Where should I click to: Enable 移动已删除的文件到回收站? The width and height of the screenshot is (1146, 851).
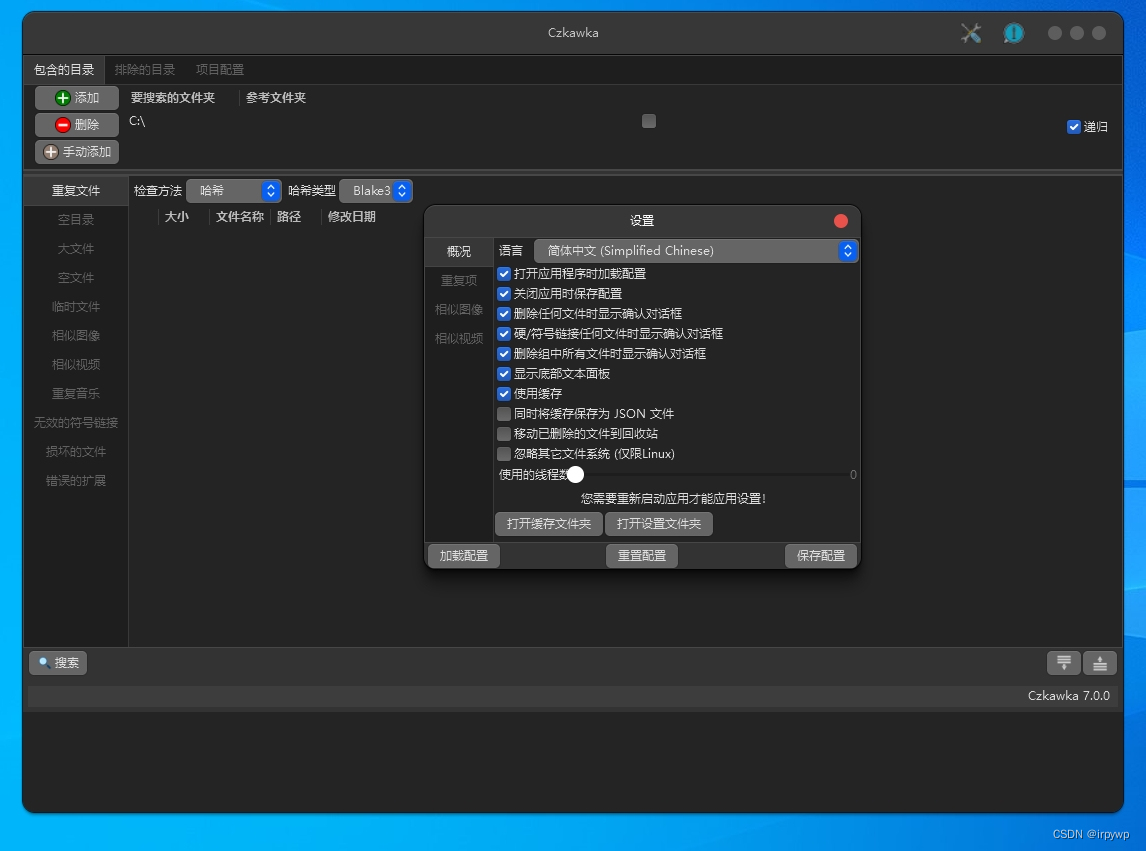(504, 434)
